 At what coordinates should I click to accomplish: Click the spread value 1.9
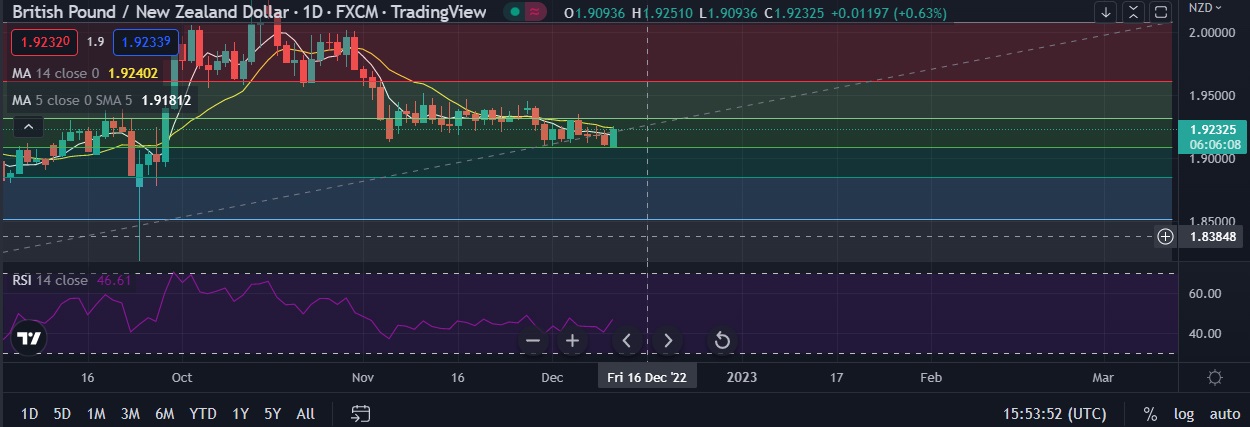tap(95, 43)
